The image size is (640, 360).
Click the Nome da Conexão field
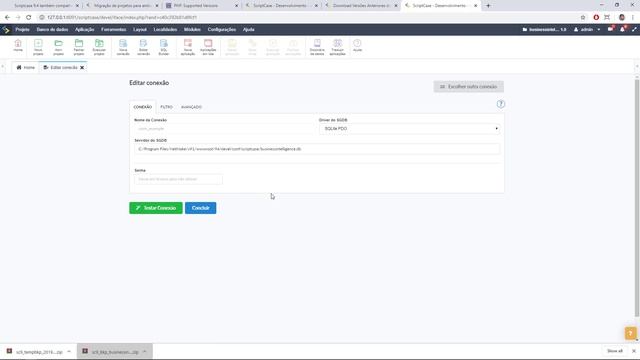click(x=224, y=129)
